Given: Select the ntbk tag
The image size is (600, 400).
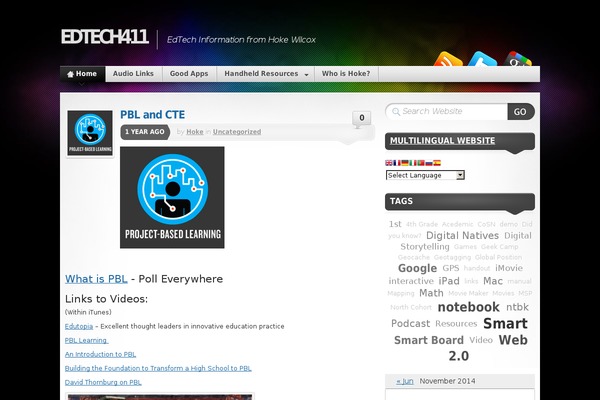Looking at the screenshot, I should pos(517,307).
